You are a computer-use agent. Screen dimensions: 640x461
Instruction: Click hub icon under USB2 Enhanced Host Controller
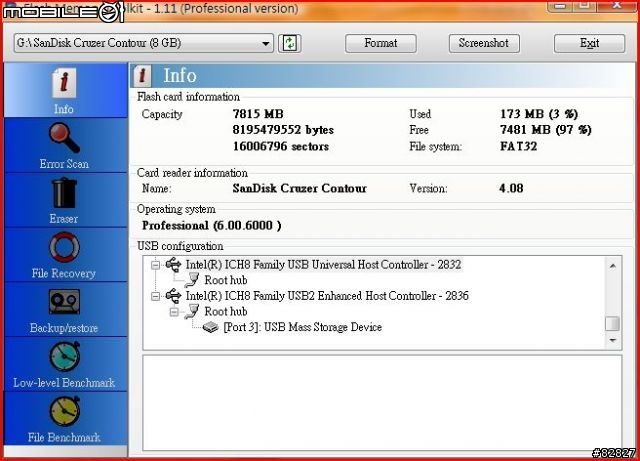(192, 312)
